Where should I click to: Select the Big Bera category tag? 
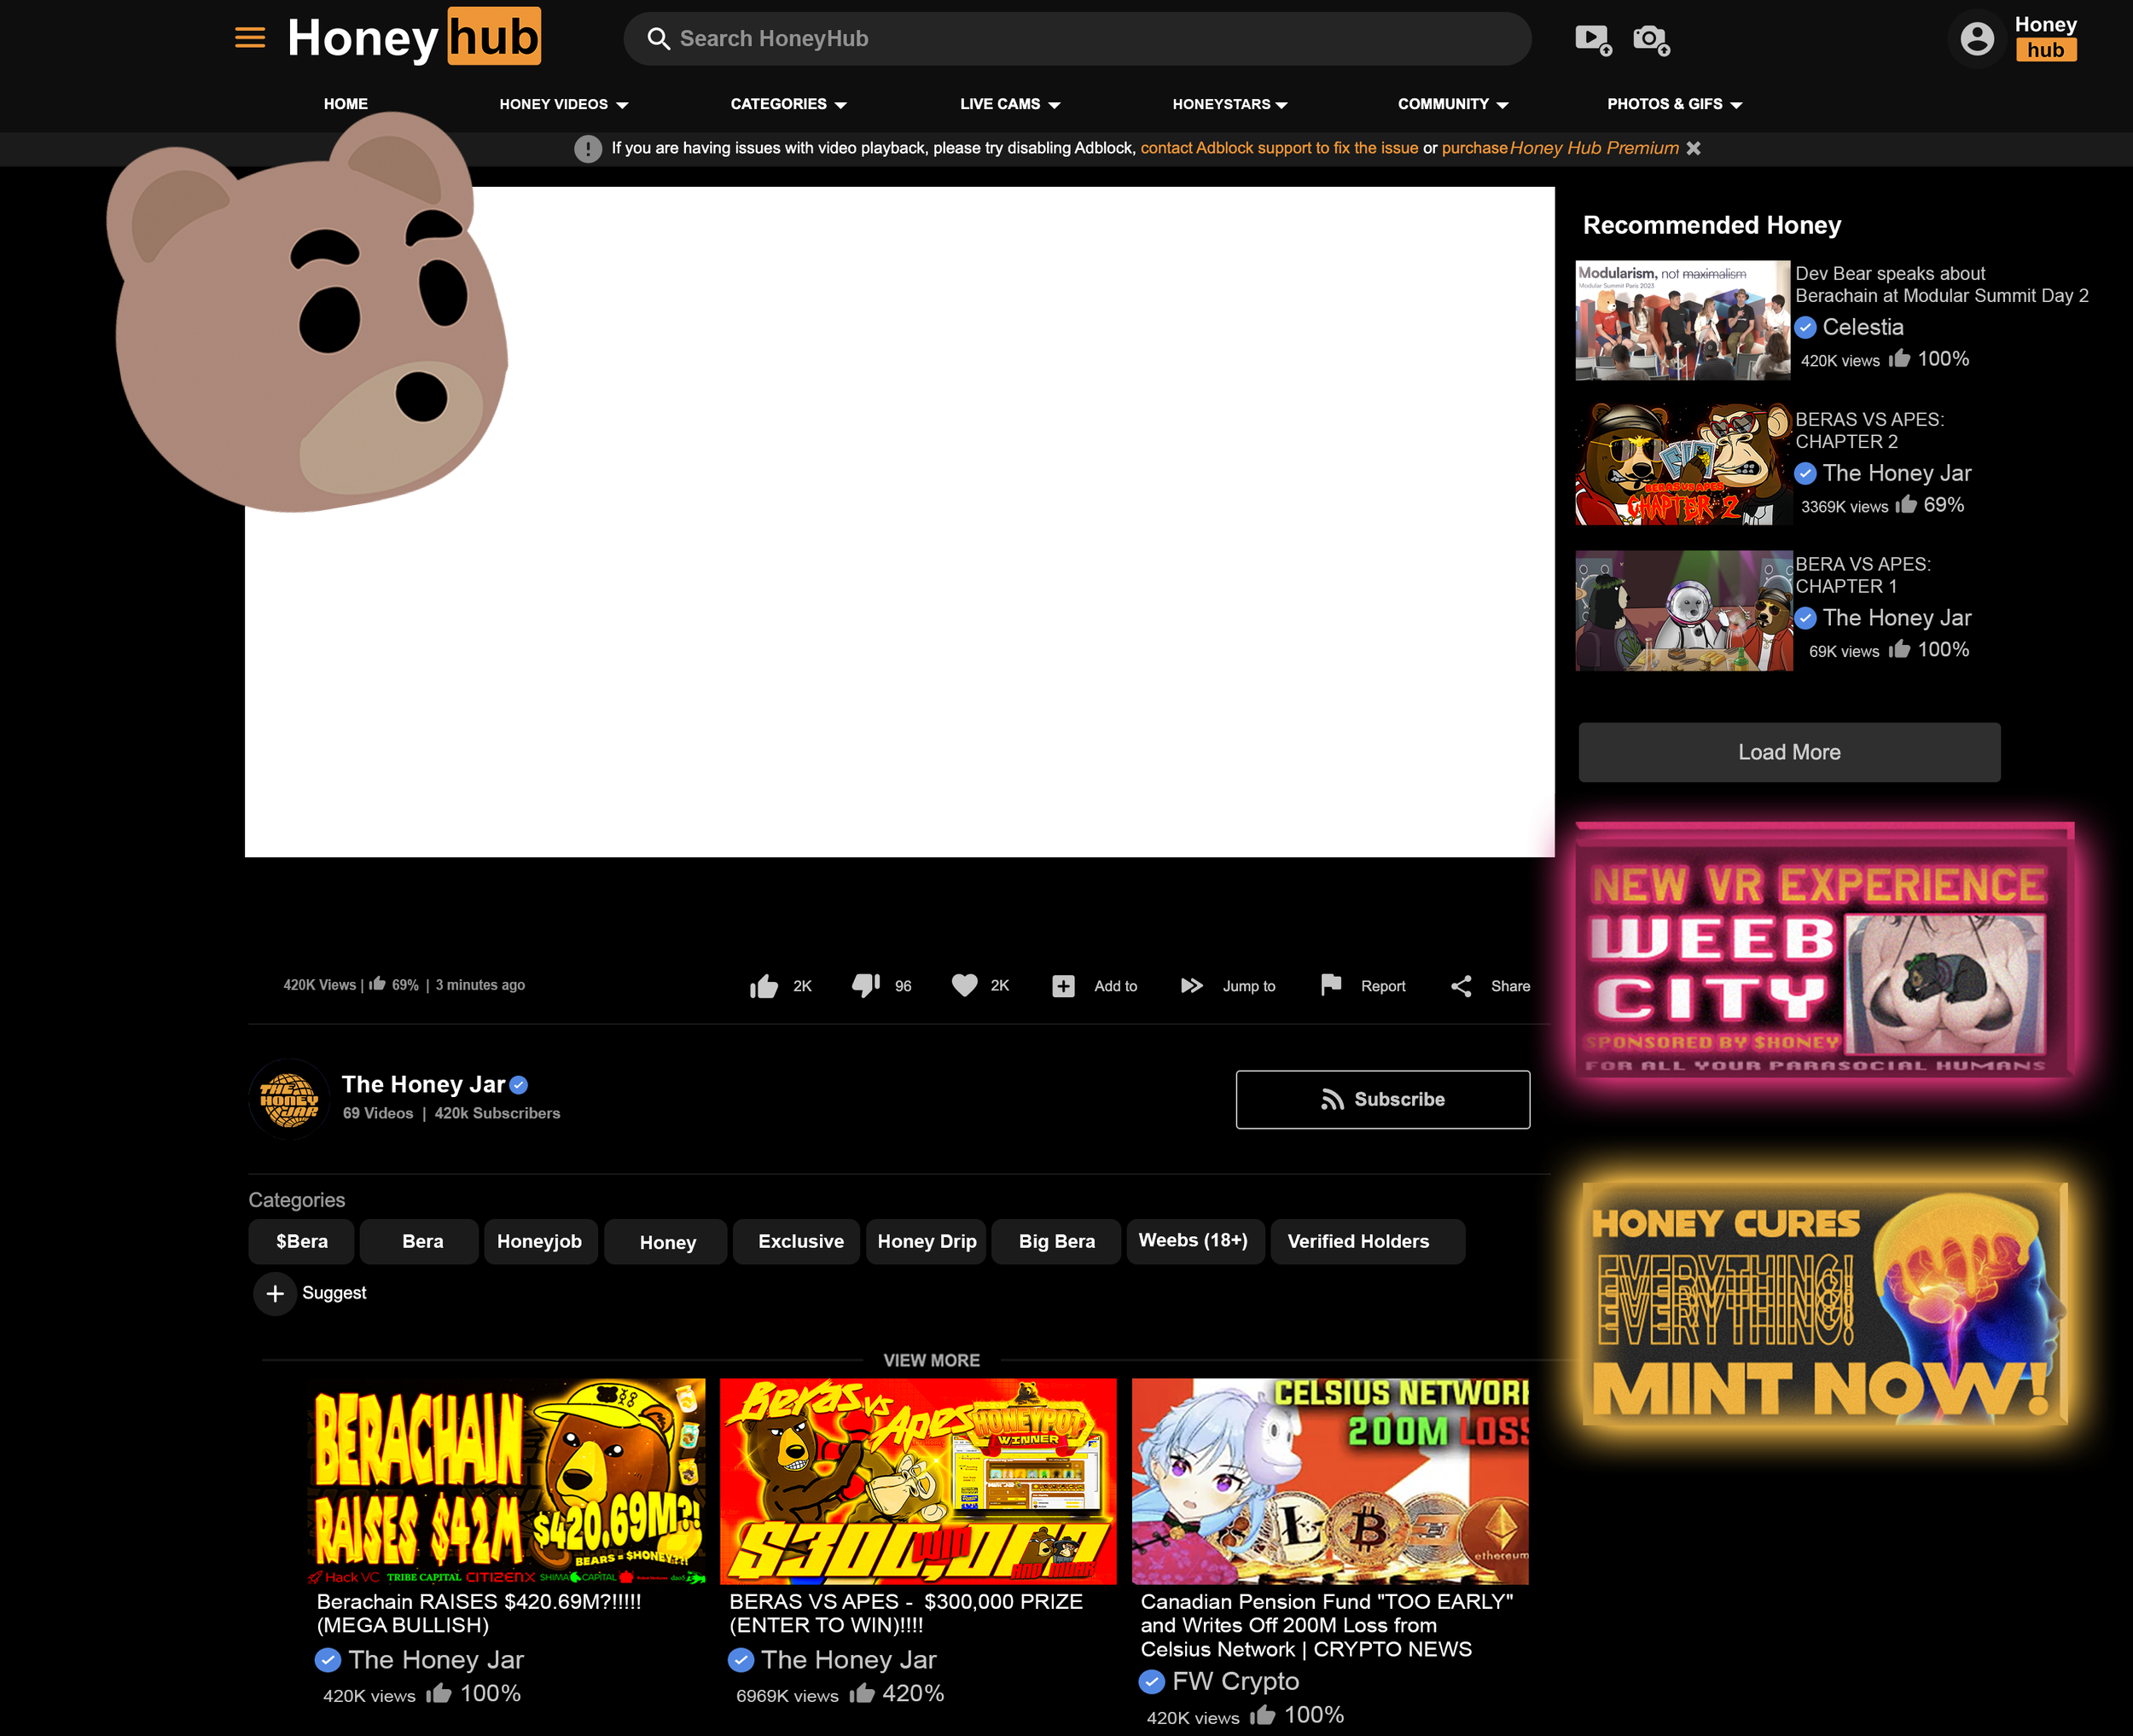(x=1056, y=1241)
